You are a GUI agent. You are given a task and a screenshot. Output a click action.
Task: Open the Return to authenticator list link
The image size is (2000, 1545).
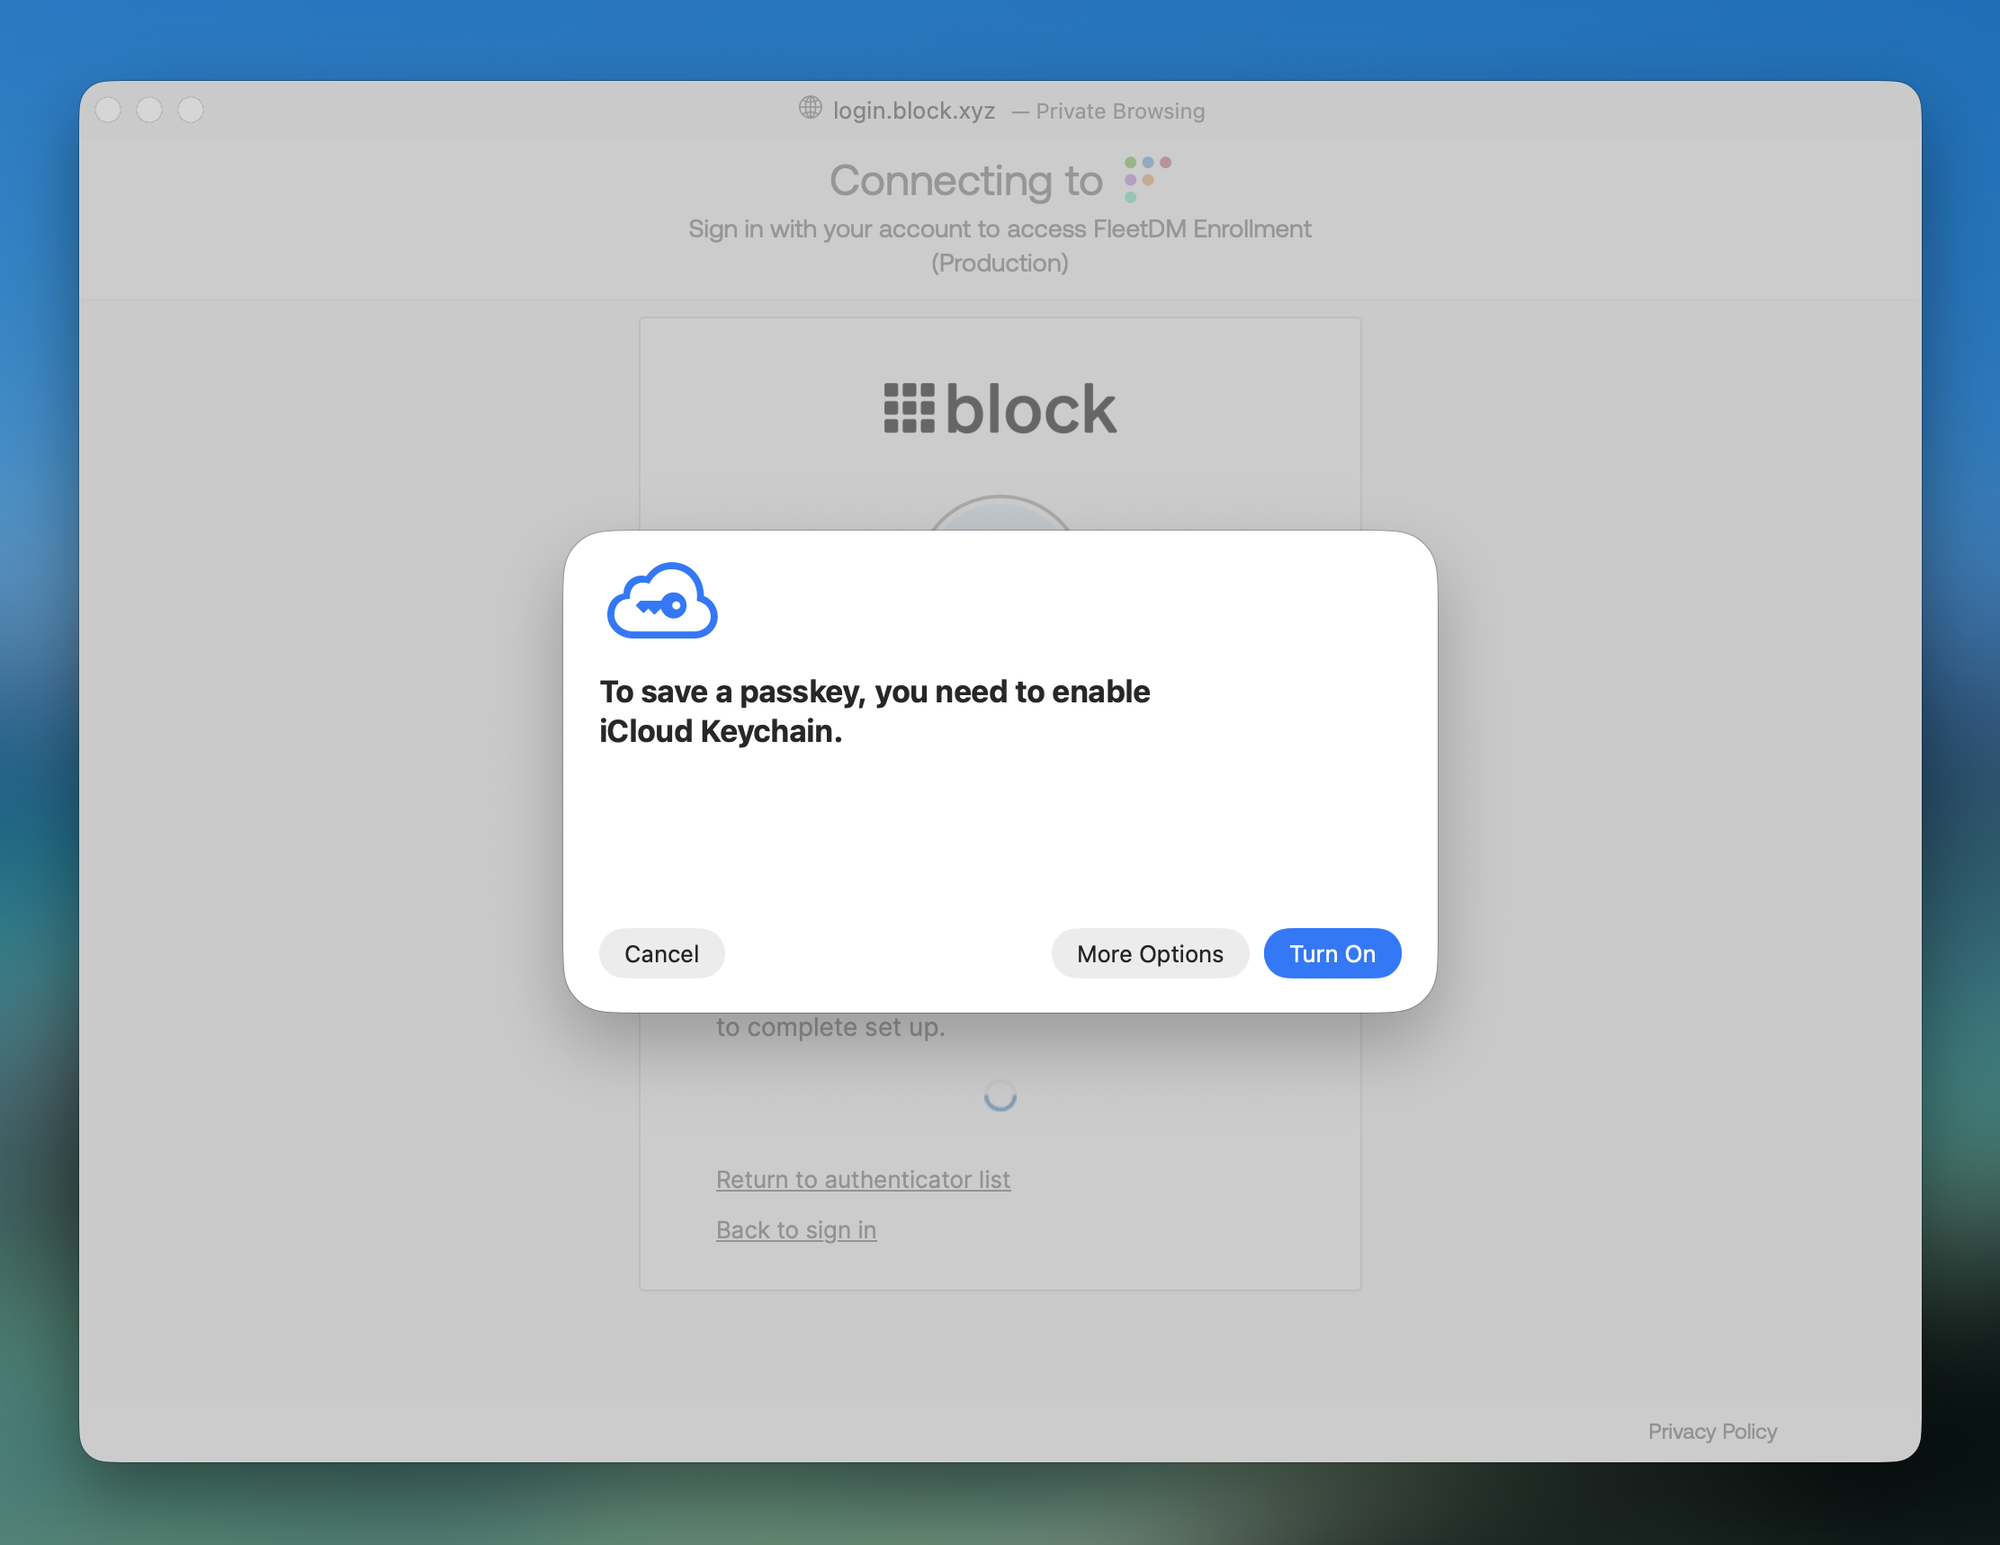(863, 1179)
